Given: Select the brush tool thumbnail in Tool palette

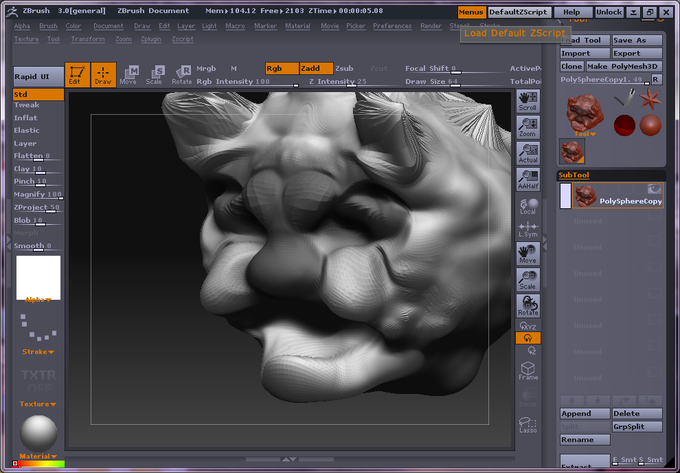Looking at the screenshot, I should 624,98.
